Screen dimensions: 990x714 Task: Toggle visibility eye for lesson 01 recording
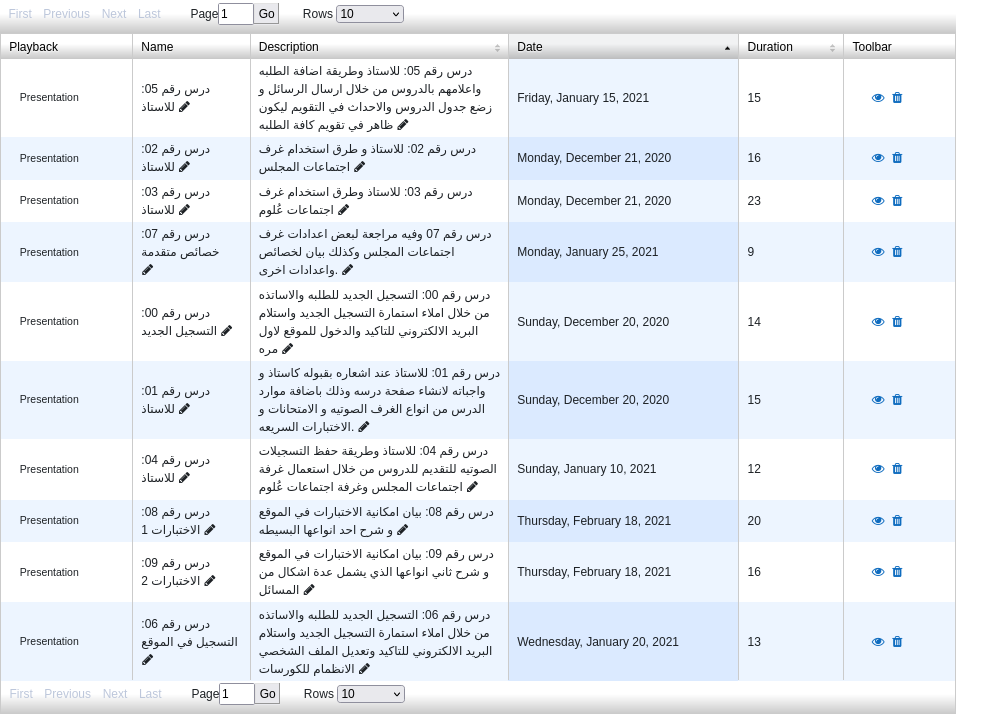(x=878, y=400)
